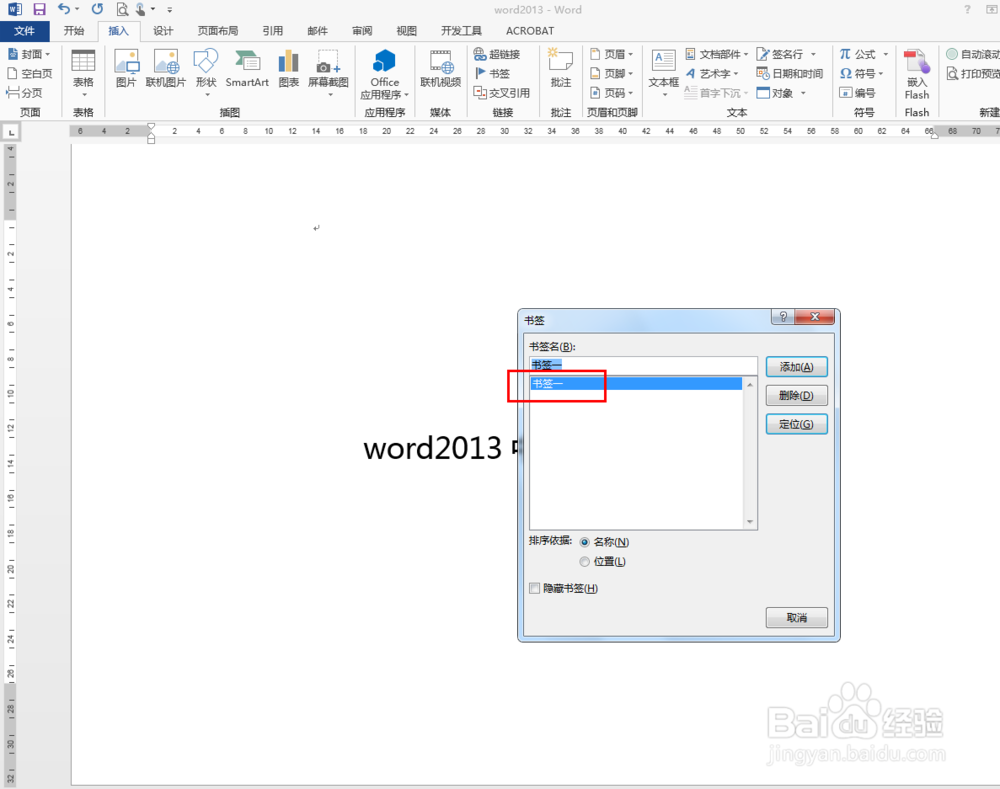Image resolution: width=1000 pixels, height=789 pixels.
Task: Insert a Text Box (文本框)
Action: pos(663,73)
